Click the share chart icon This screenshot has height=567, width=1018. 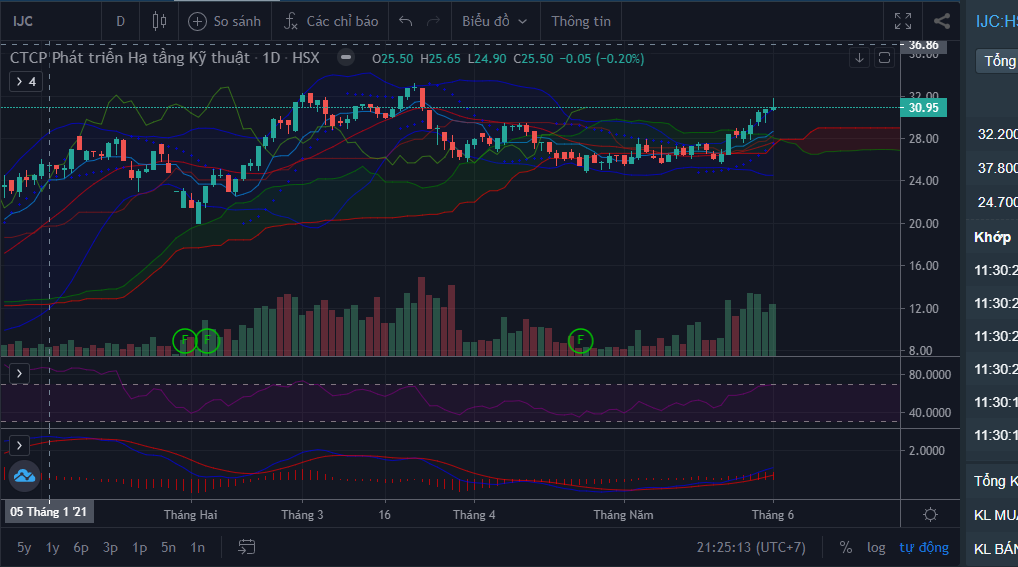pos(941,21)
